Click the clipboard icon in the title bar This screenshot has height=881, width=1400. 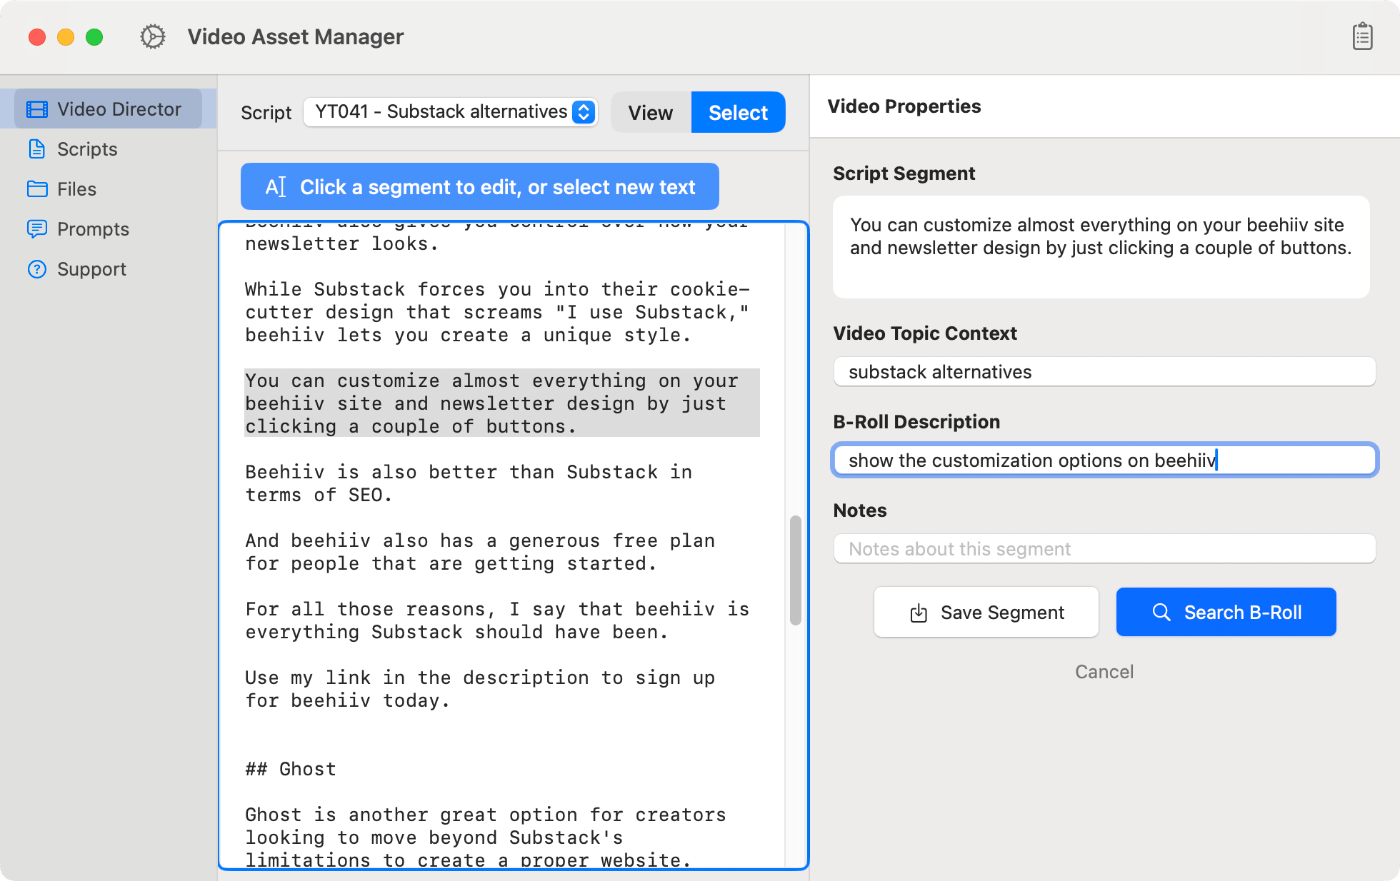[1362, 35]
